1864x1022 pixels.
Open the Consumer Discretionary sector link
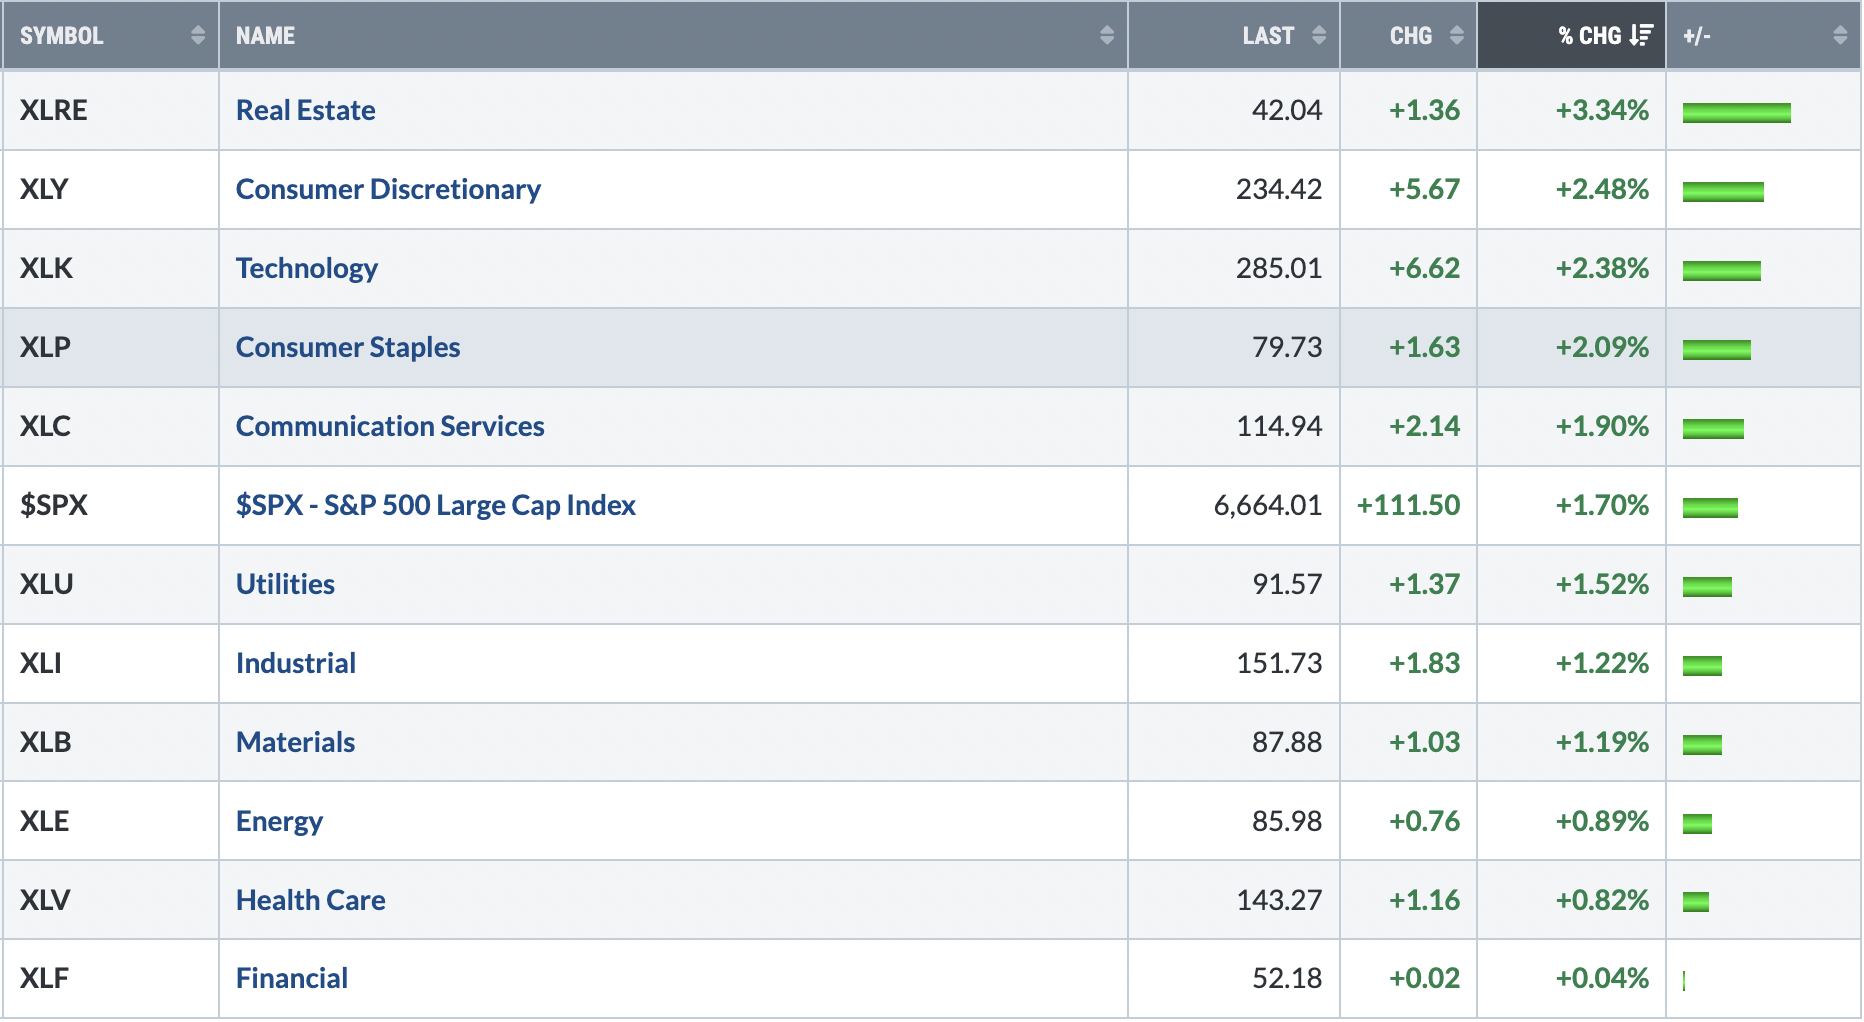[x=388, y=189]
